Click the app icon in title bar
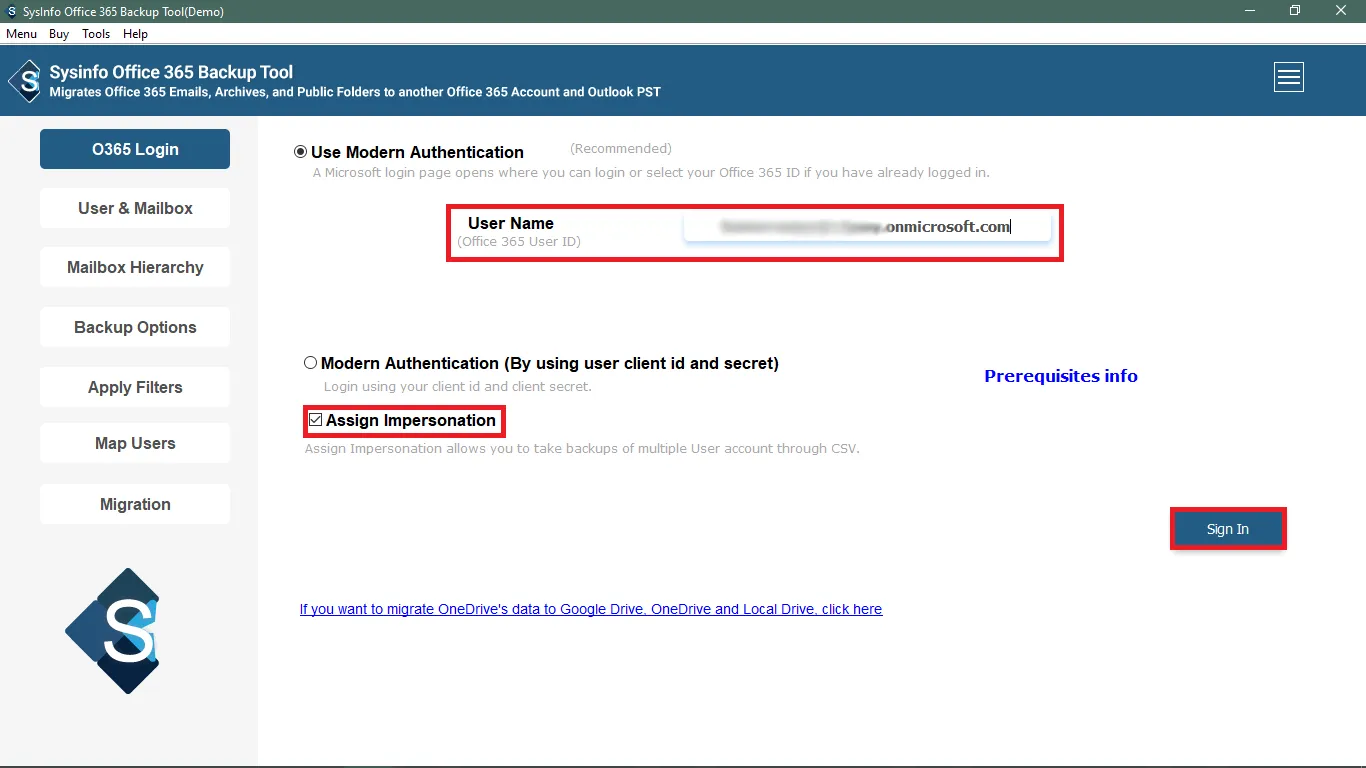The image size is (1366, 768). coord(11,11)
